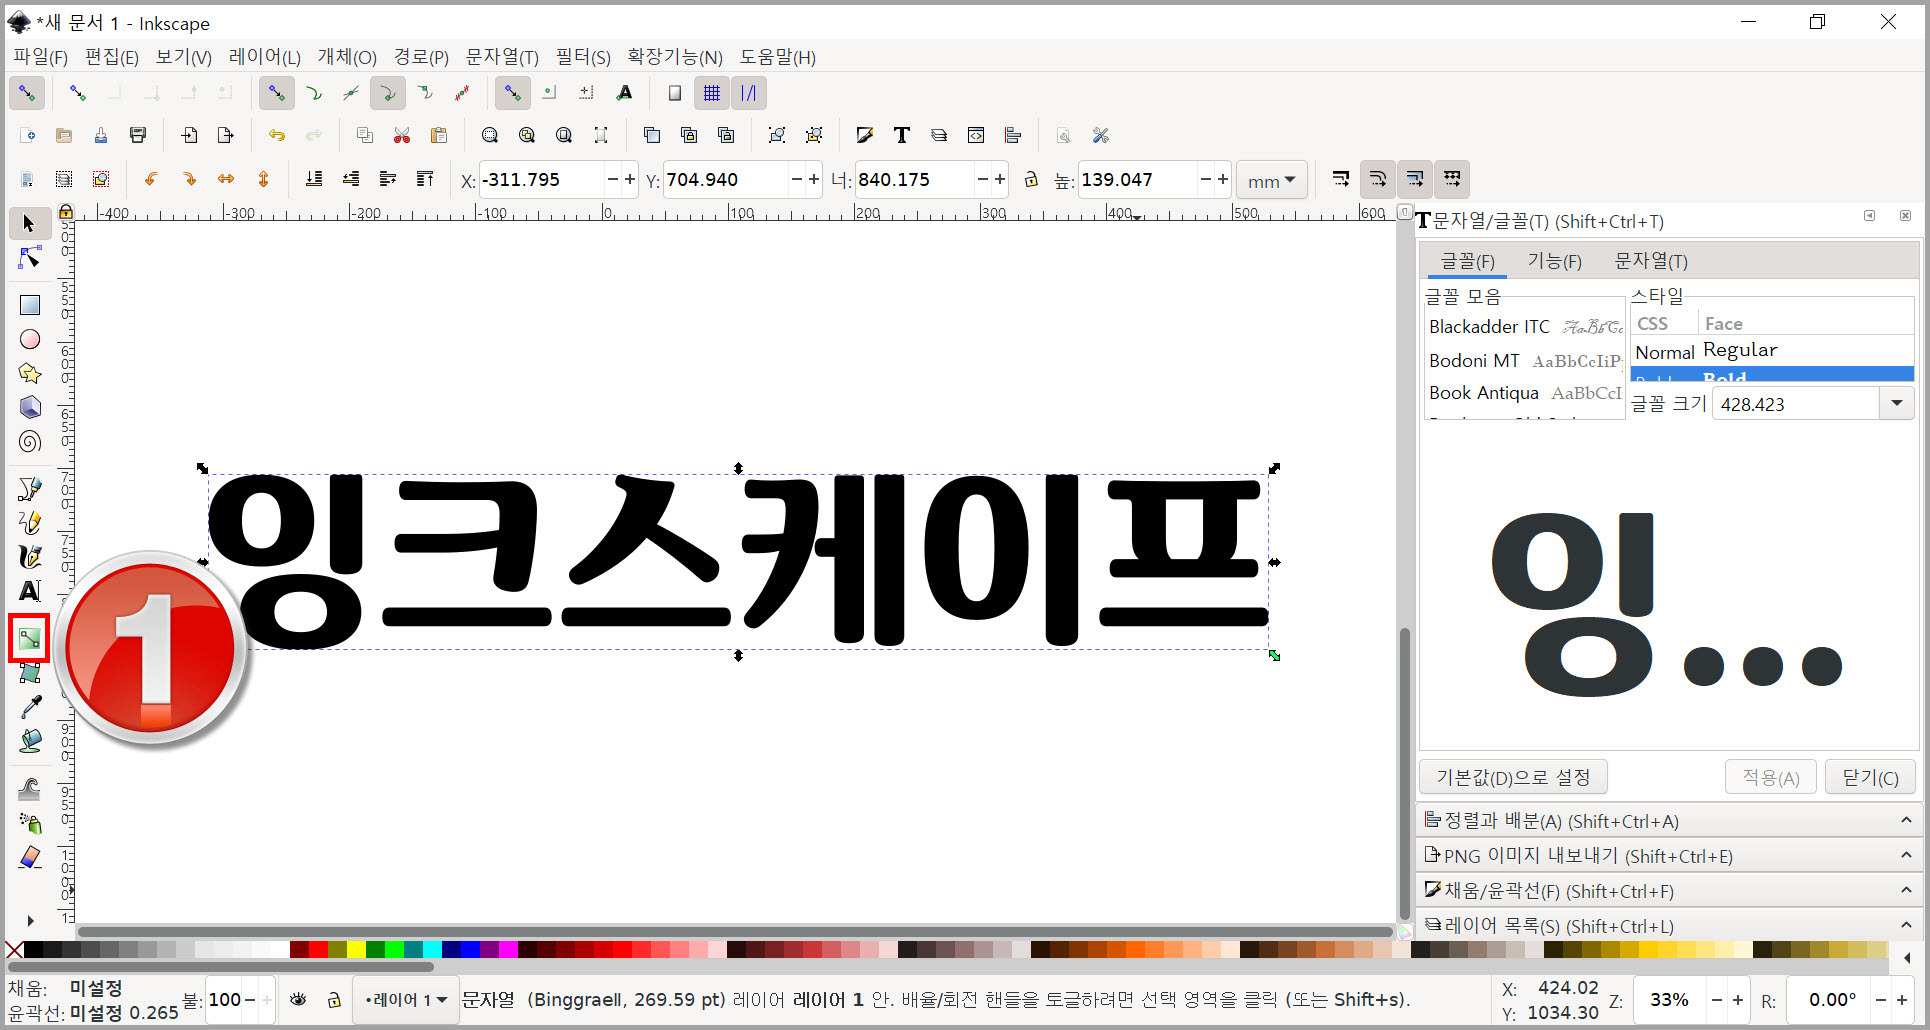Open the 파일(F) menu
Screen dimensions: 1930x1030
[x=40, y=57]
